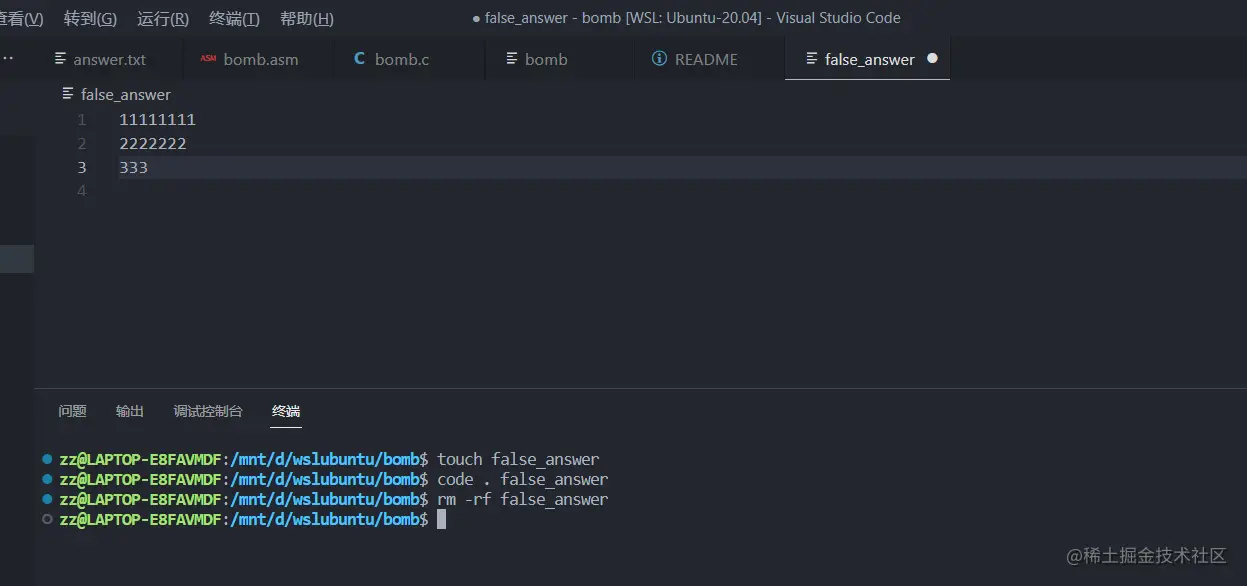This screenshot has height=586, width=1247.
Task: Open the 转到(G) menu
Action: pyautogui.click(x=90, y=19)
